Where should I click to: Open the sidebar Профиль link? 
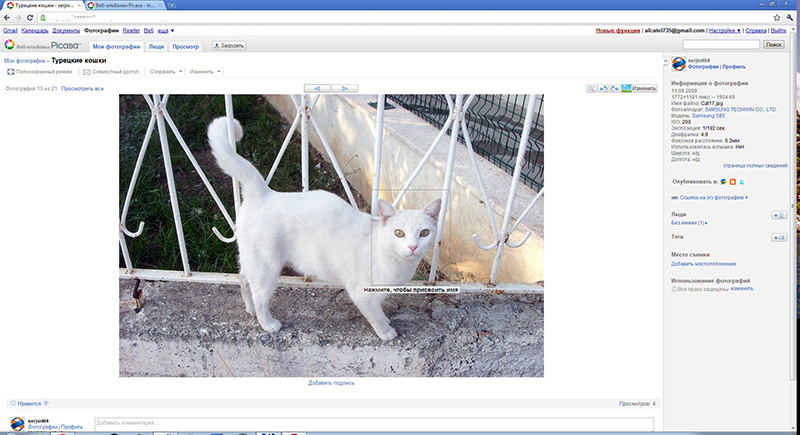coord(734,67)
